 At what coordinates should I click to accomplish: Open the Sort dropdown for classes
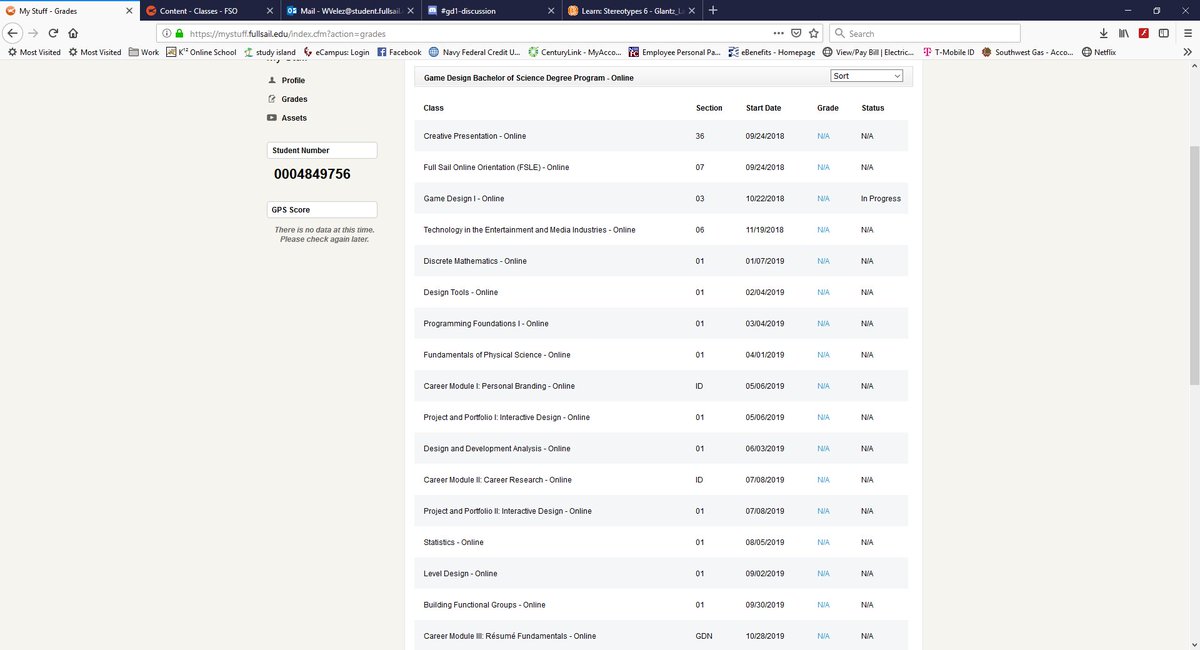(x=866, y=75)
